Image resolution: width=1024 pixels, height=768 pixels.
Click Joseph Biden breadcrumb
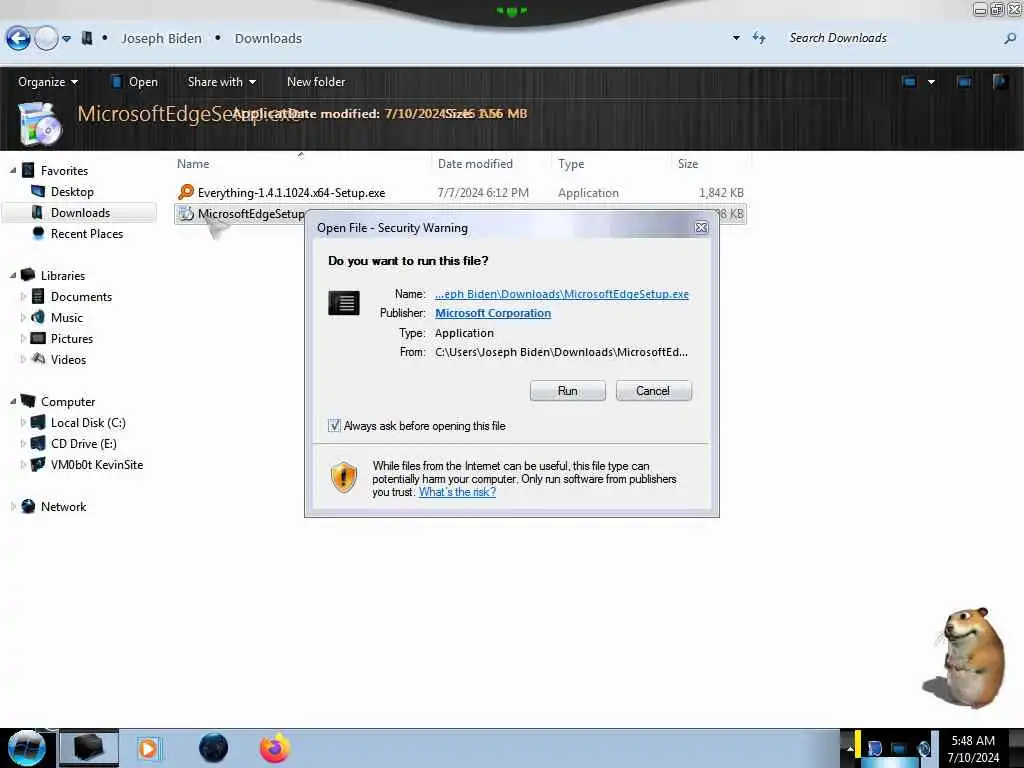click(161, 39)
